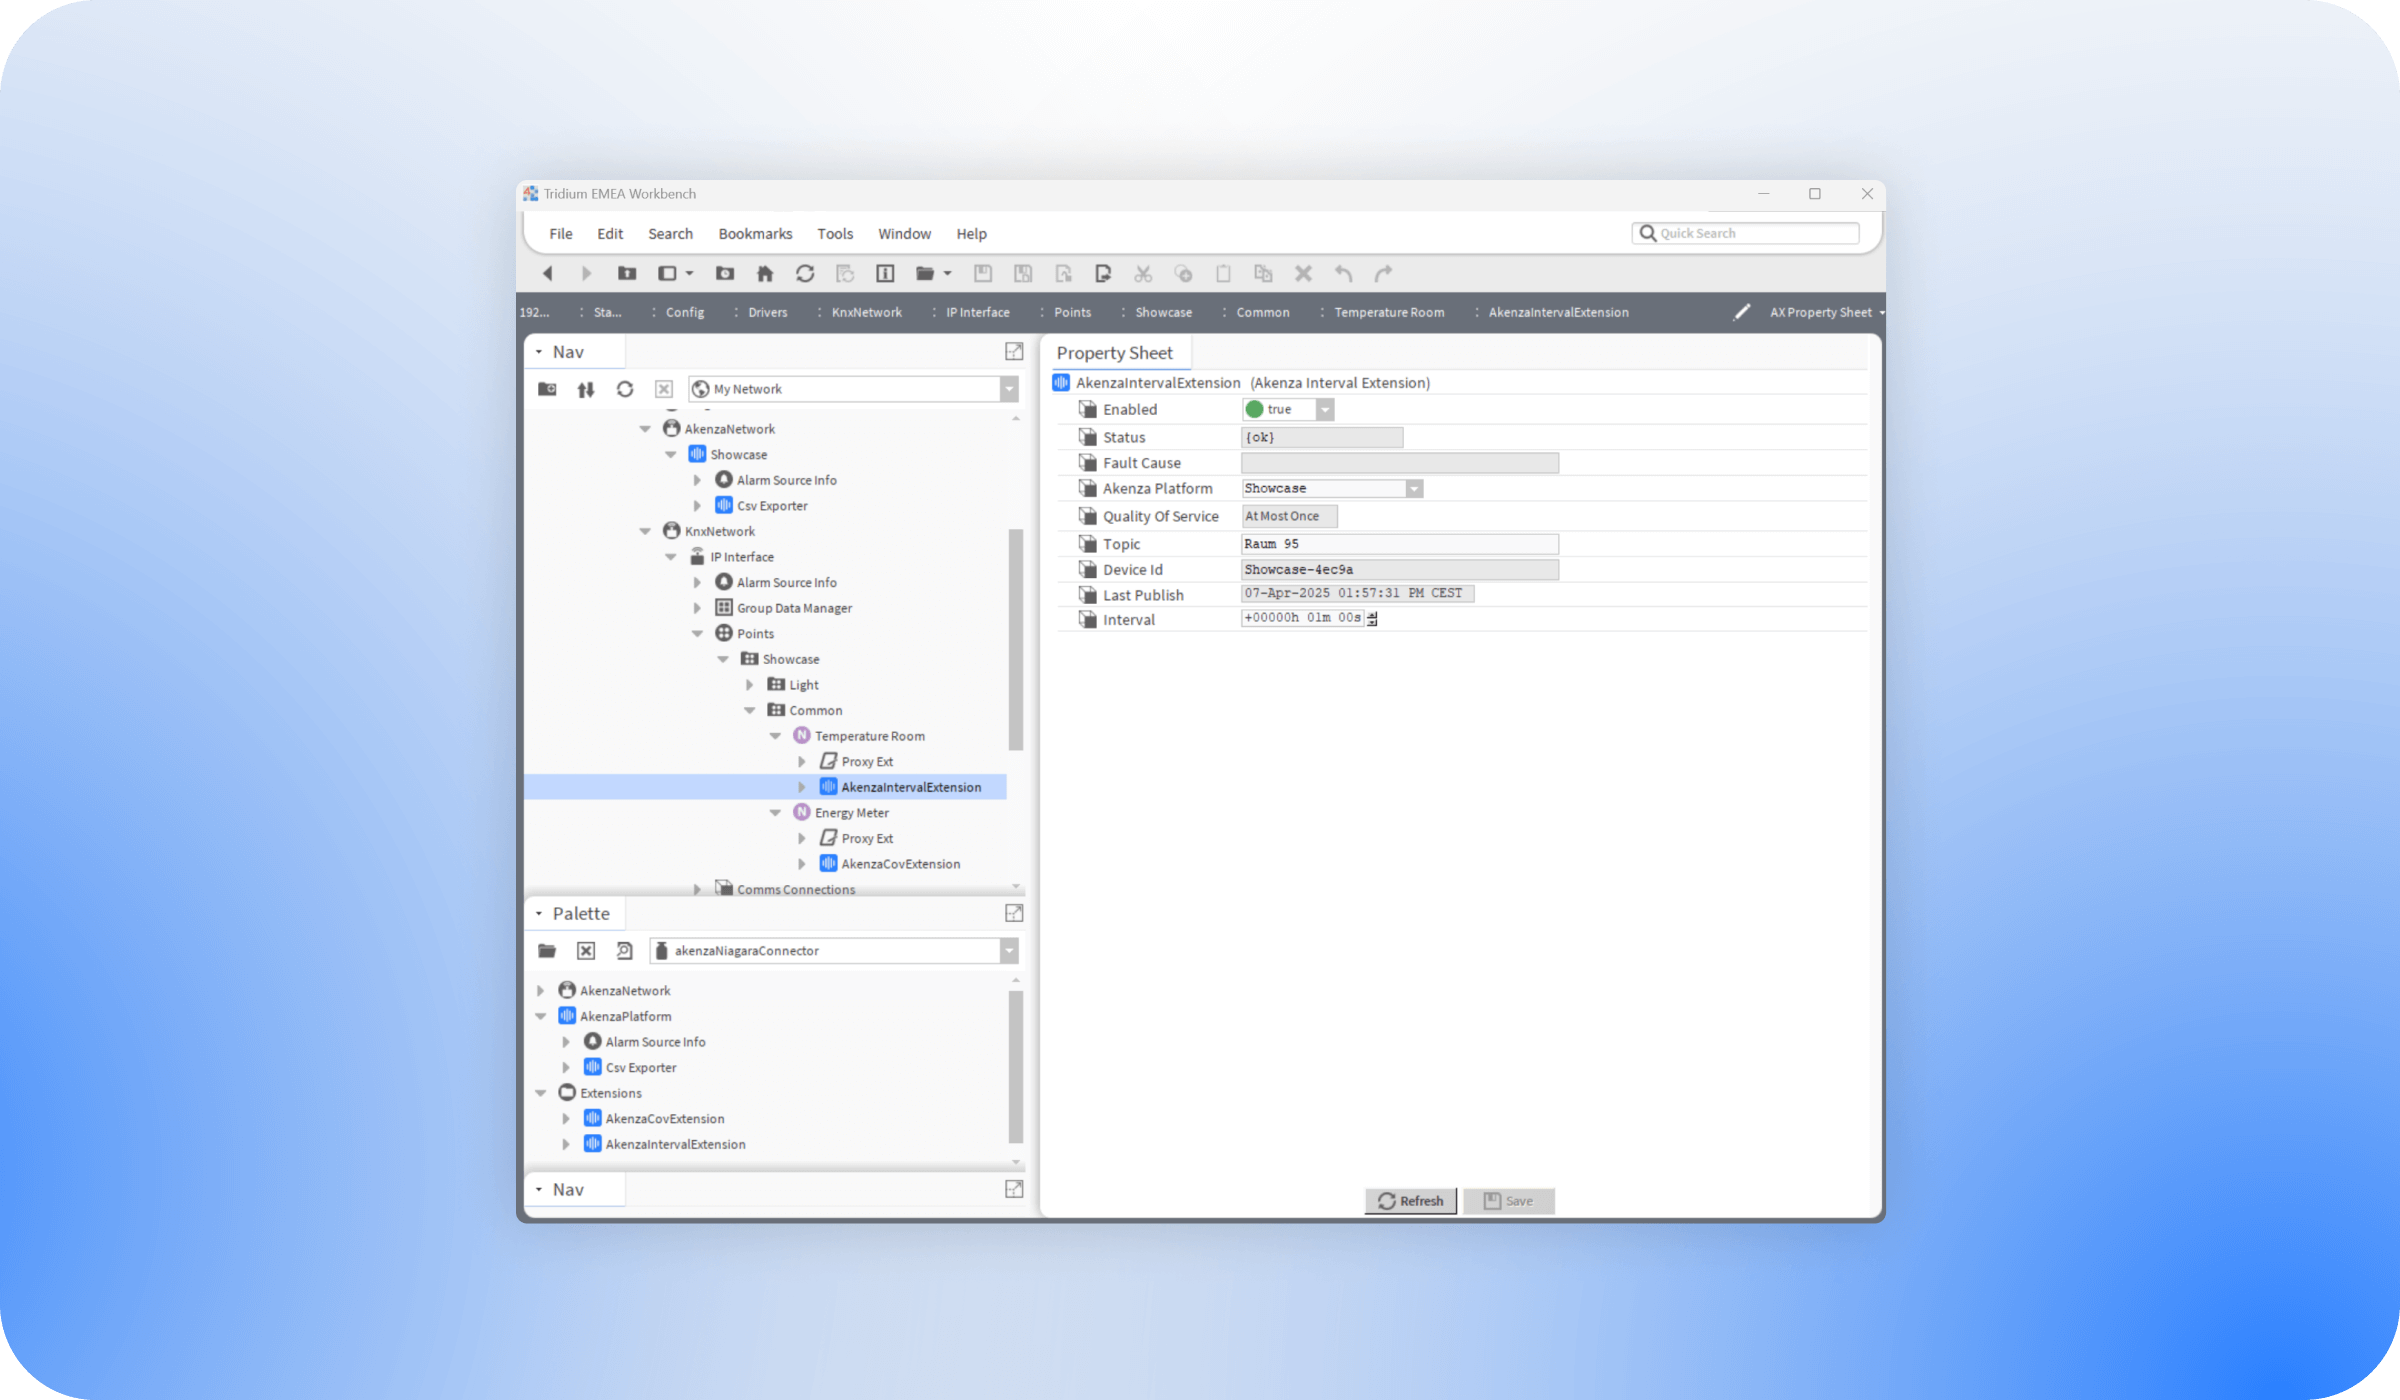
Task: Go back with the toolbar back arrow
Action: (x=547, y=273)
